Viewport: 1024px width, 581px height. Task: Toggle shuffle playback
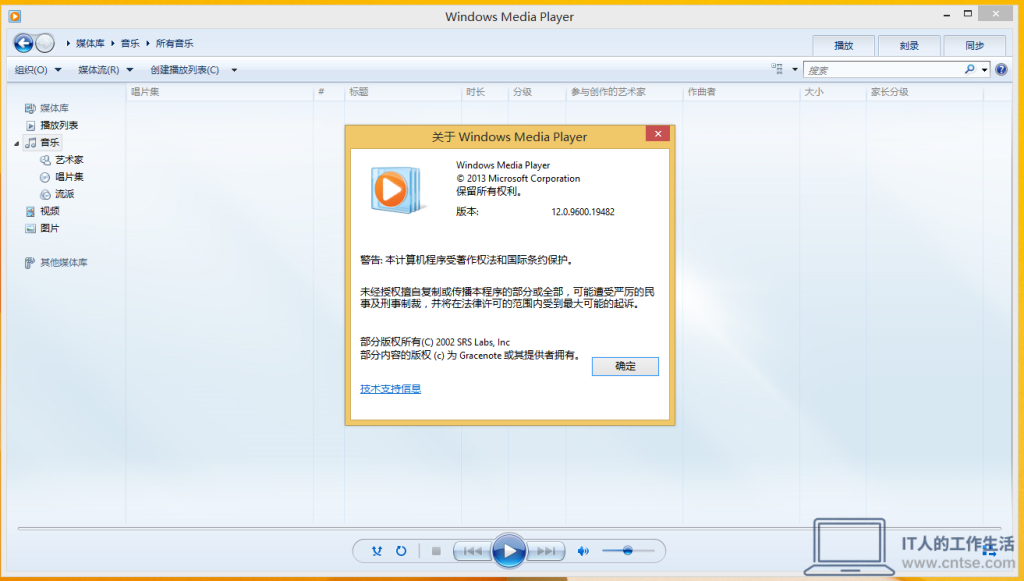[377, 551]
